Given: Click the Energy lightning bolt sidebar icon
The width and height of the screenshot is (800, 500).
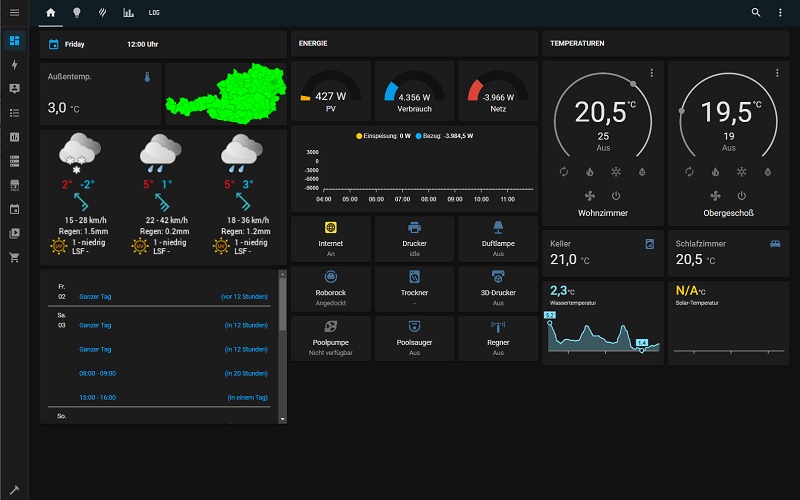Looking at the screenshot, I should click(x=14, y=64).
